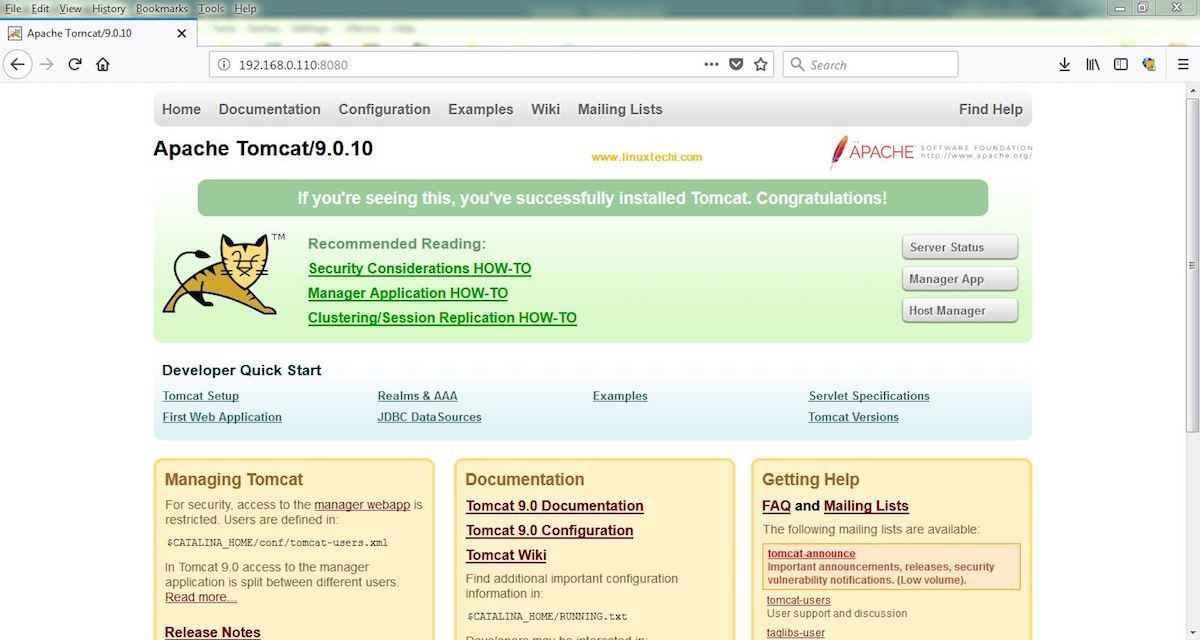The width and height of the screenshot is (1200, 640).
Task: Open Tomcat Setup link
Action: coord(201,396)
